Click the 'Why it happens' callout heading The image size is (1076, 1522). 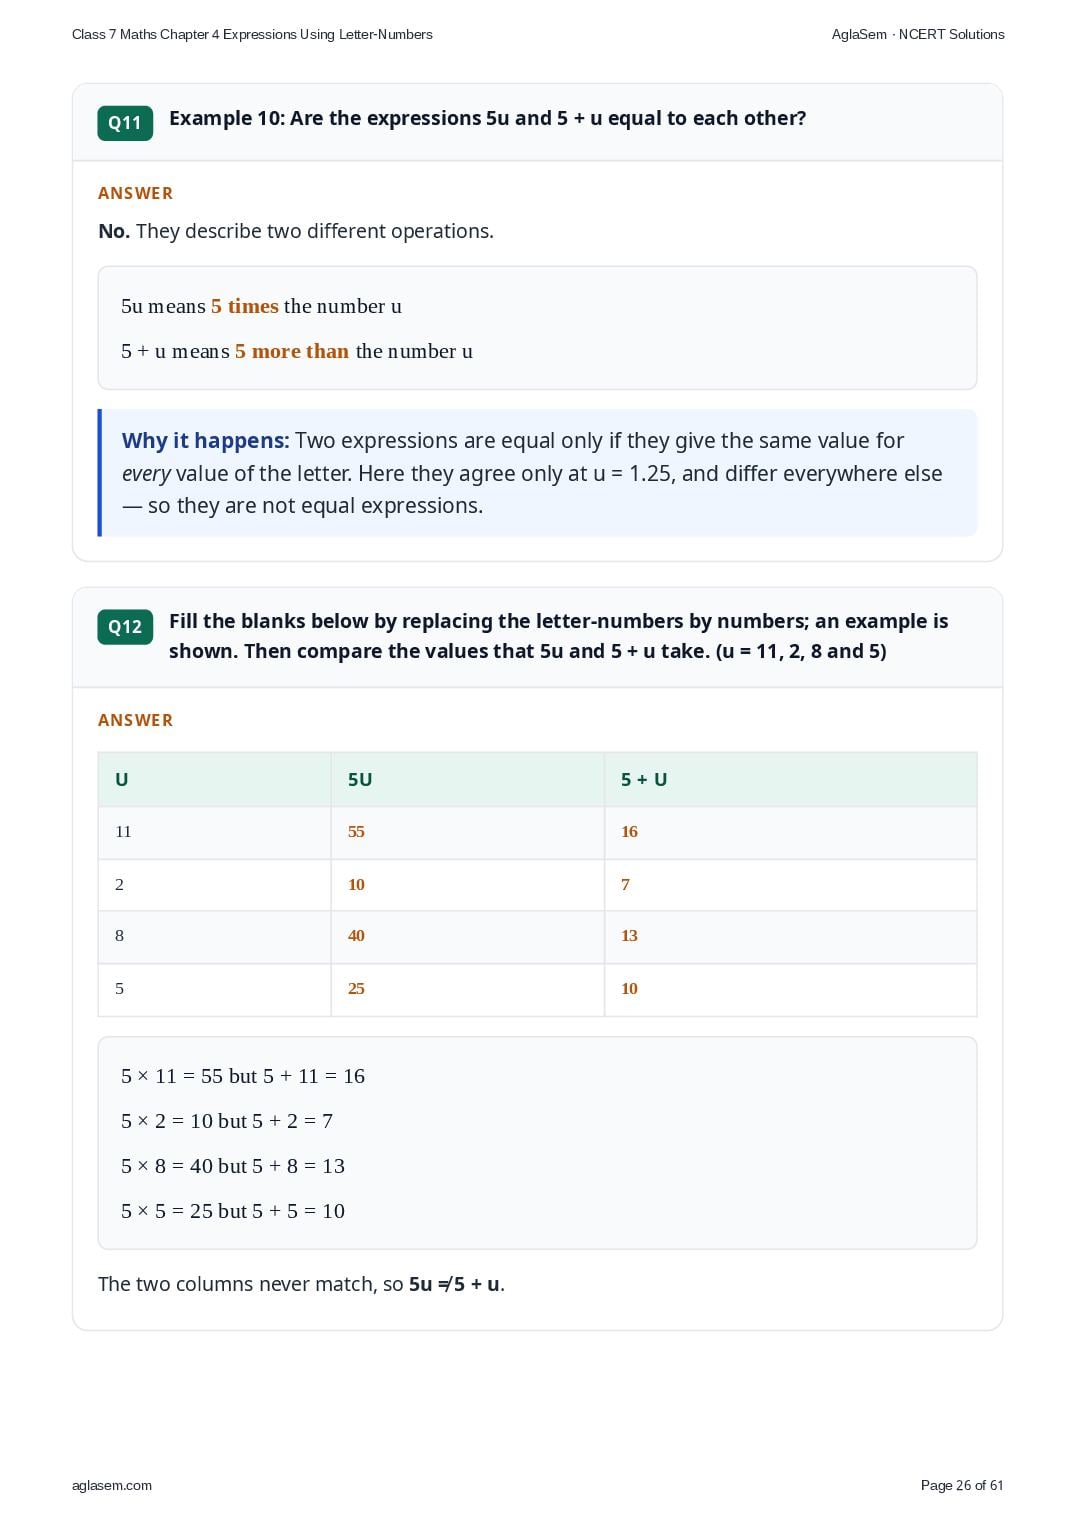pos(205,441)
